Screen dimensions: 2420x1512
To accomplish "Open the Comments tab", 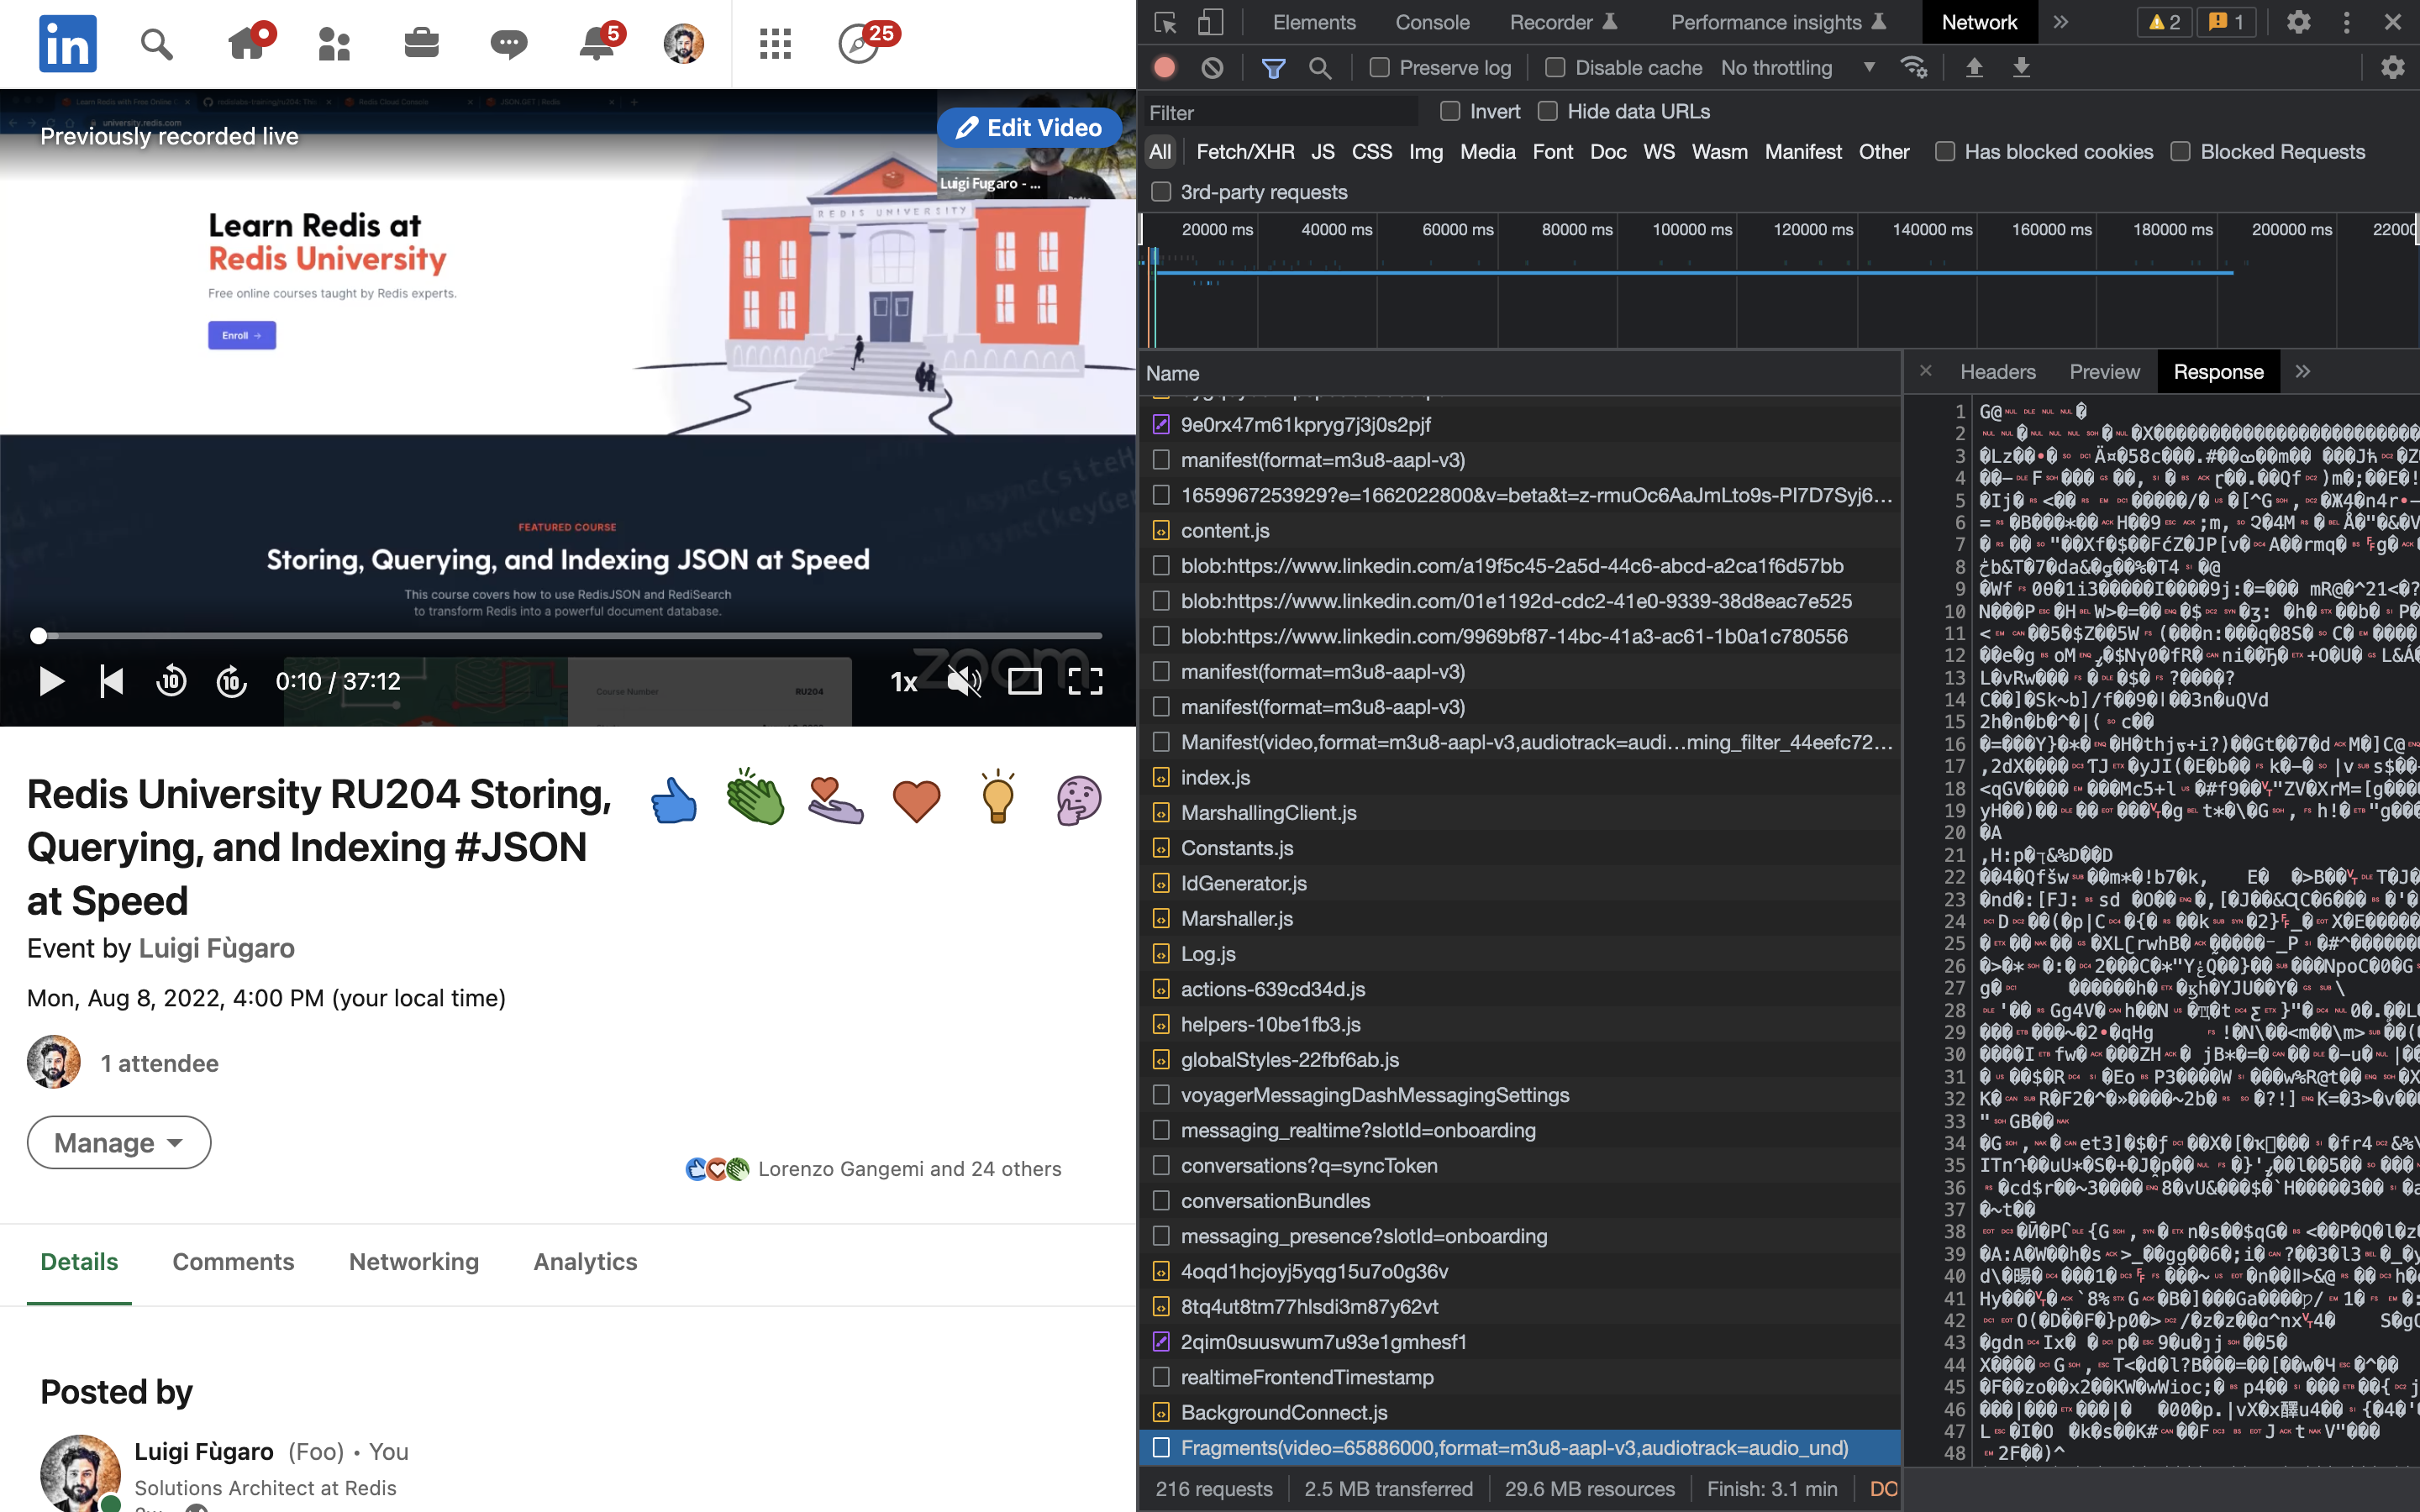I will (233, 1262).
